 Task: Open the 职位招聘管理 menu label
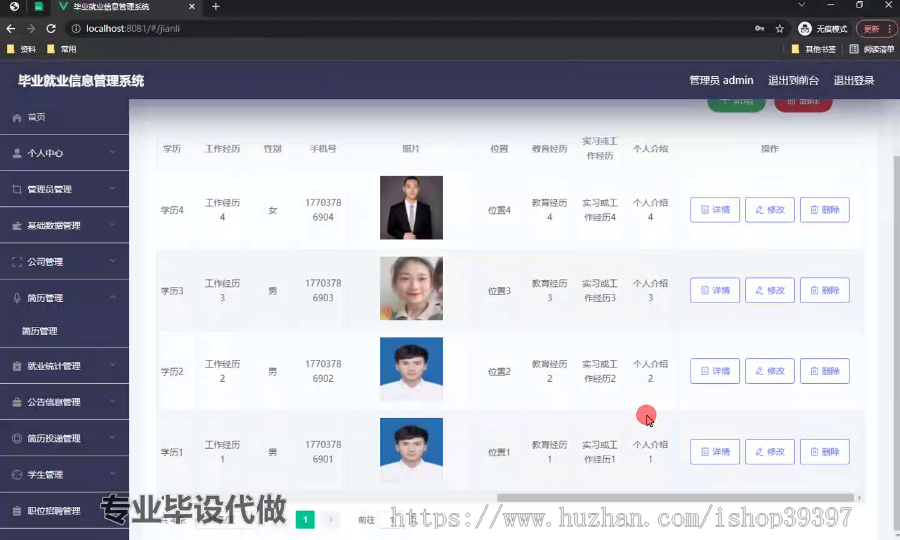click(x=54, y=511)
